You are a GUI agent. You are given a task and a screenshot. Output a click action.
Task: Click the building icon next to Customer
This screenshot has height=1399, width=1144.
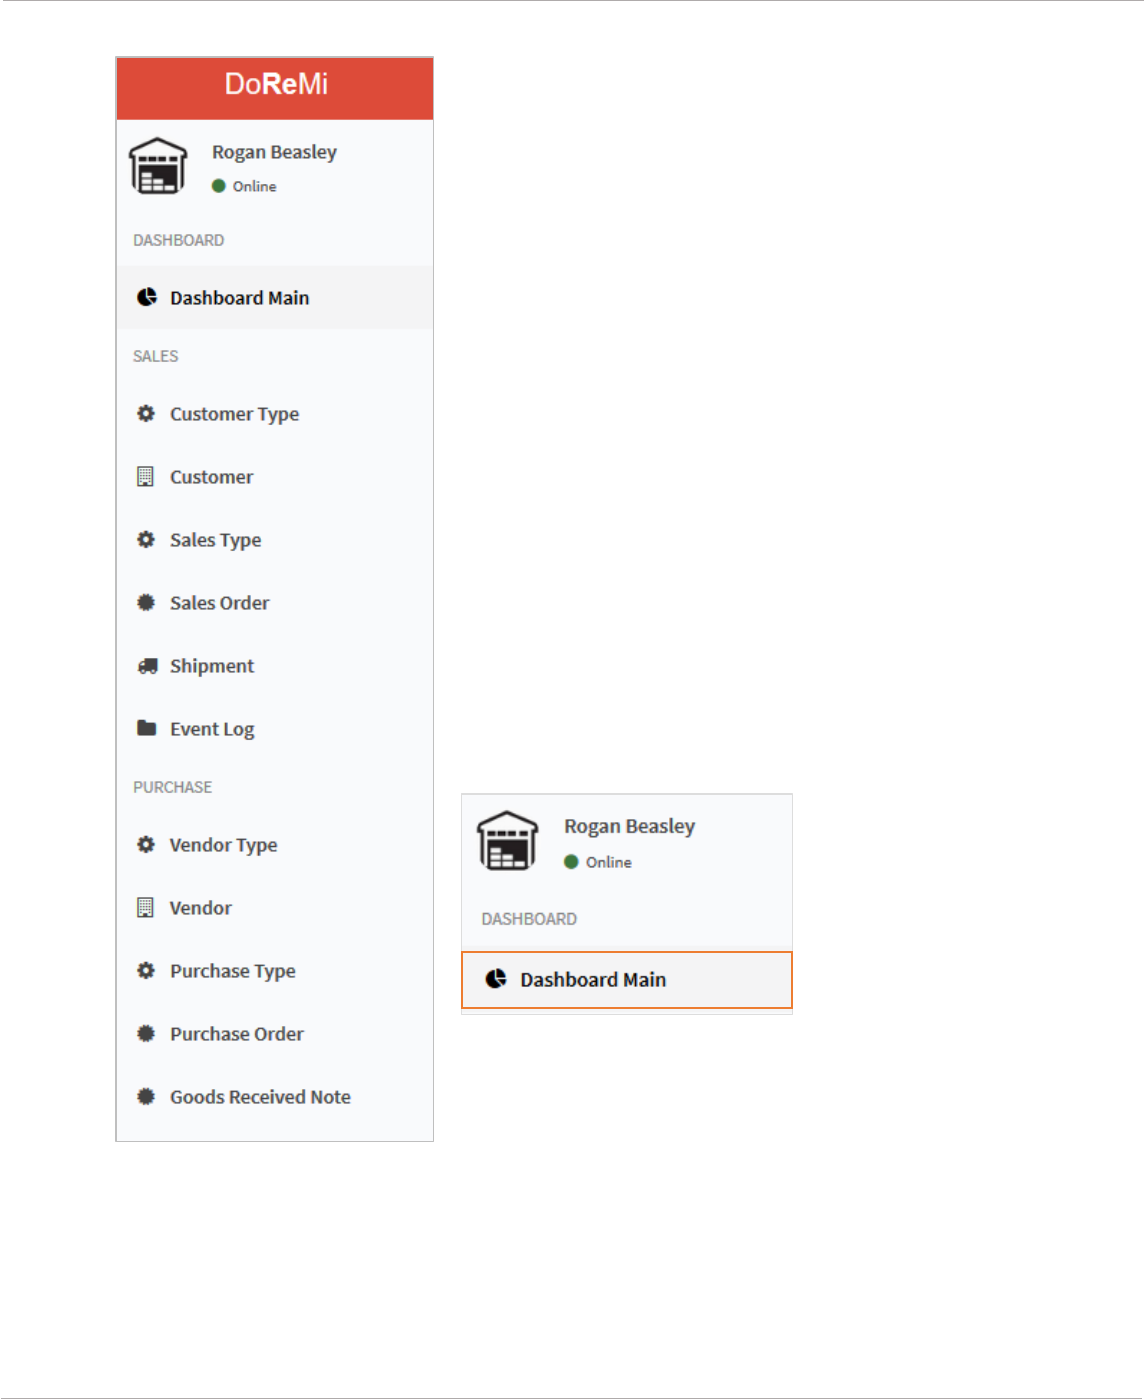pos(146,476)
